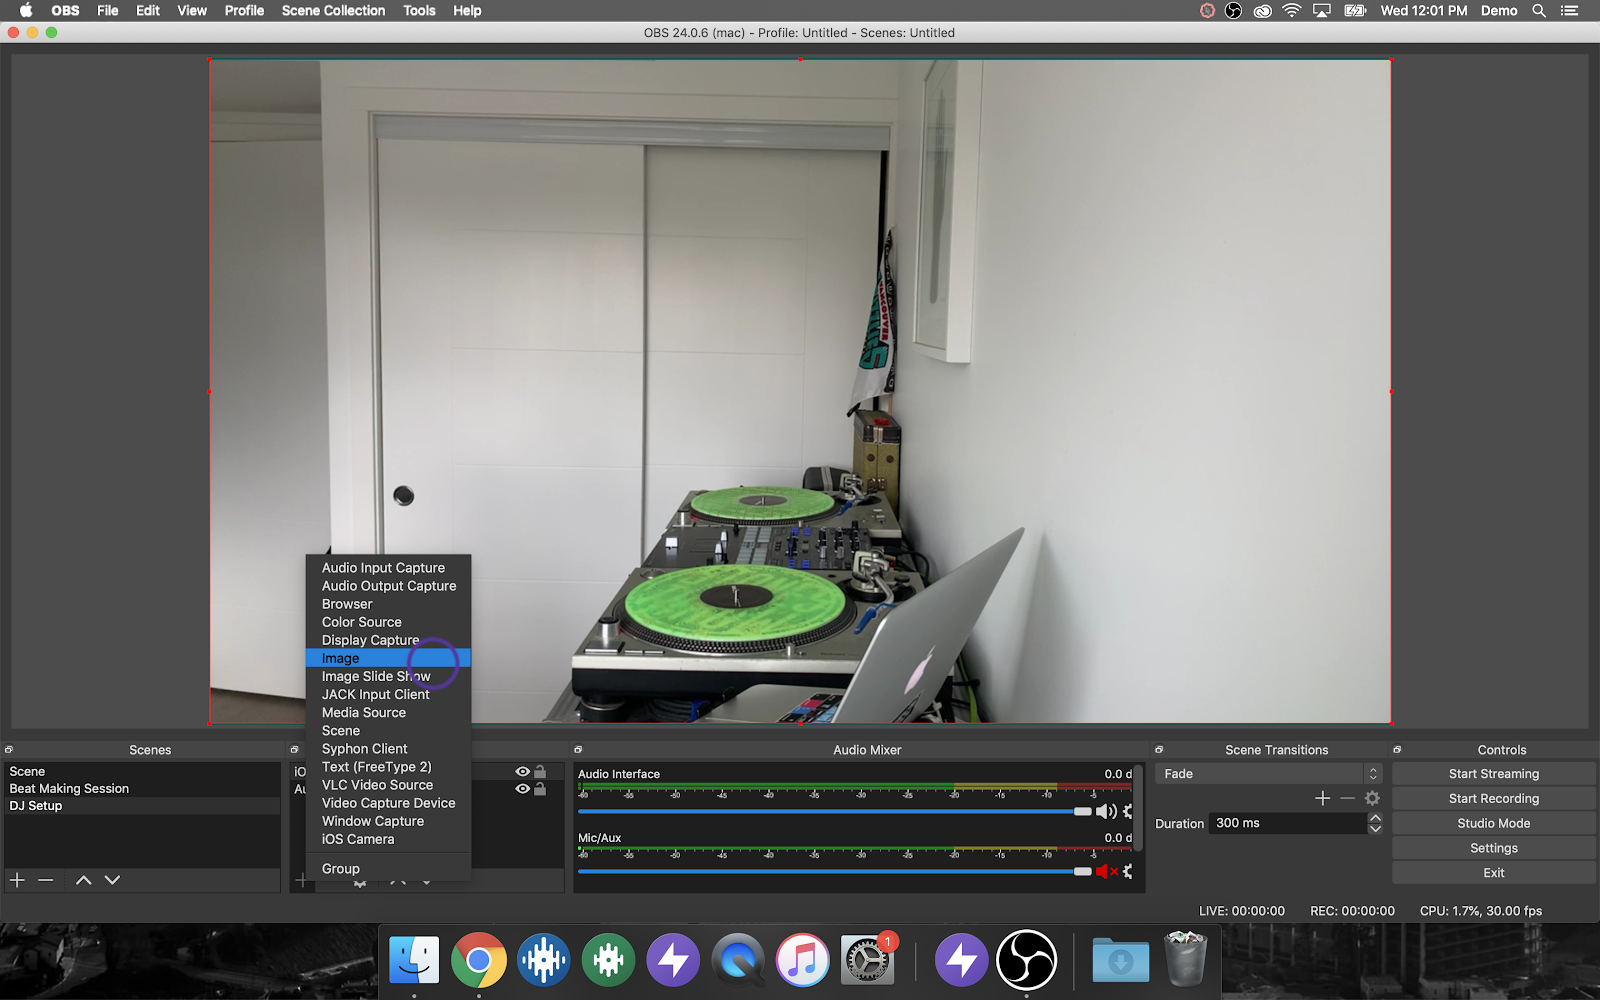This screenshot has width=1600, height=1000.
Task: Unmute the Mic/Aux channel
Action: [x=1106, y=872]
